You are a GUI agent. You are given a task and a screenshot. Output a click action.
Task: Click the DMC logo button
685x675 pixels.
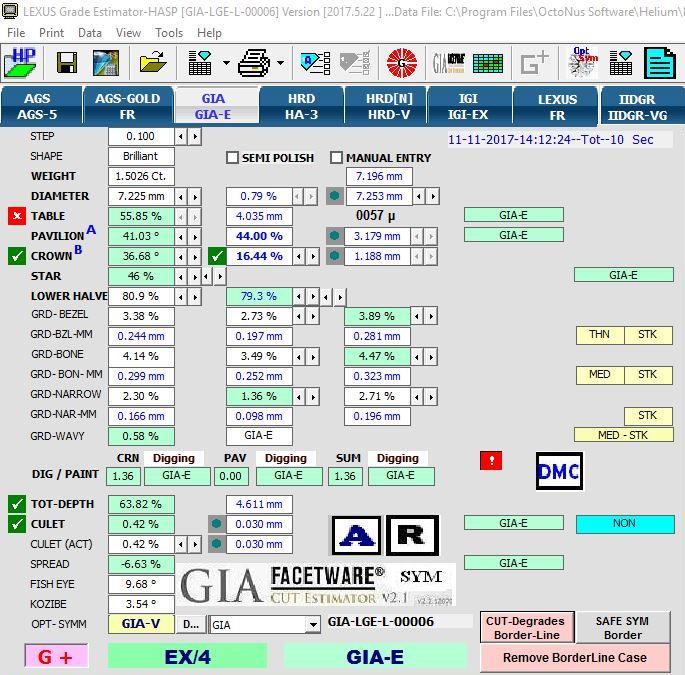(x=559, y=471)
